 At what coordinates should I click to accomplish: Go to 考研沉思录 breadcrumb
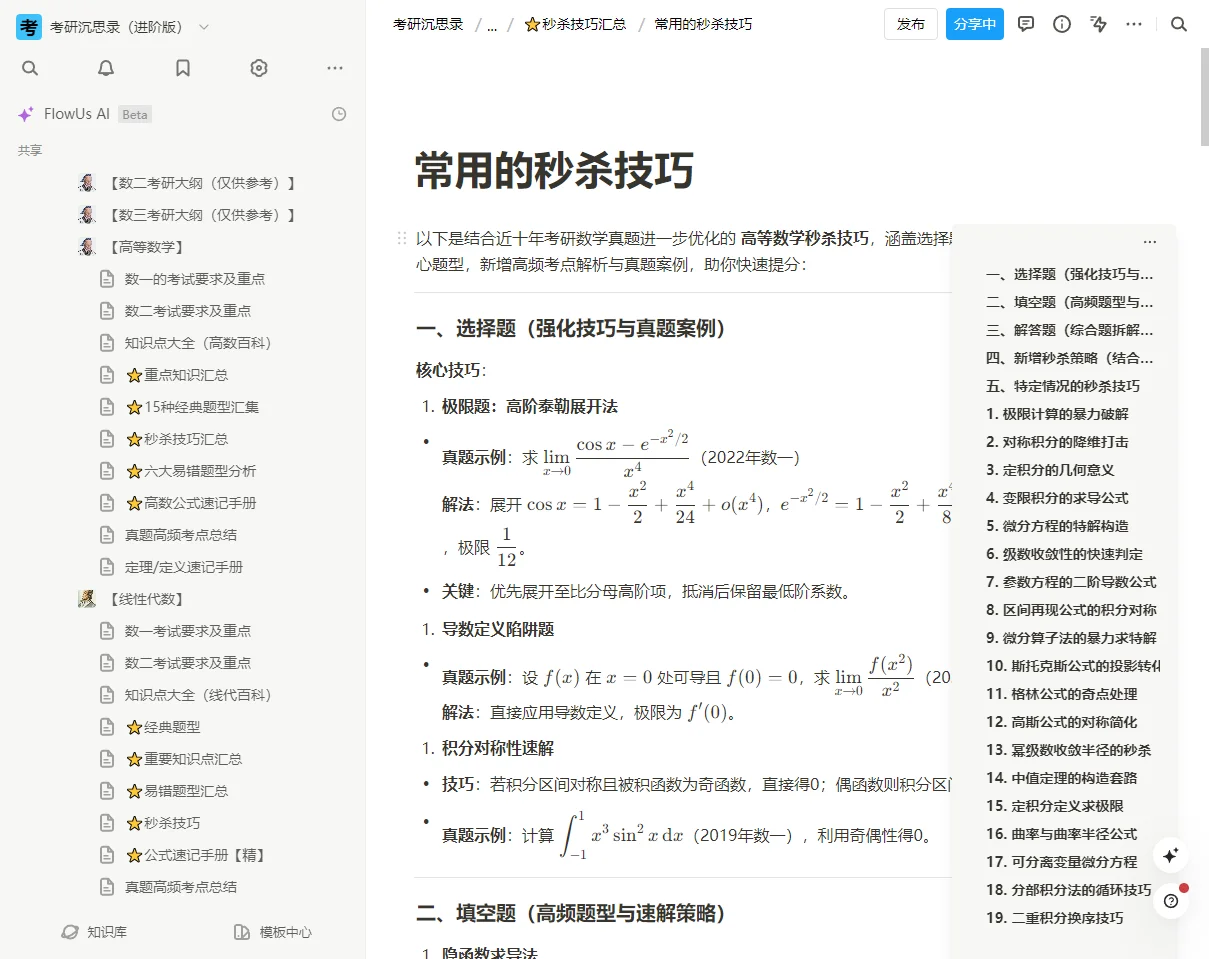(428, 24)
